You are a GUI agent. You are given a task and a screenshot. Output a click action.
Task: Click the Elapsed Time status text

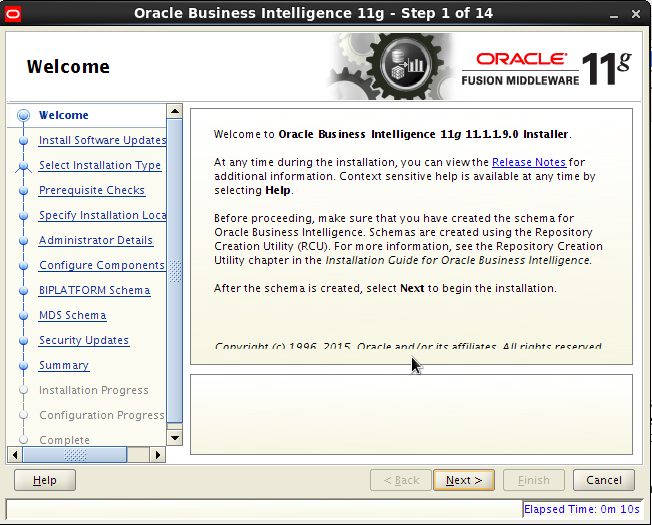click(x=582, y=509)
